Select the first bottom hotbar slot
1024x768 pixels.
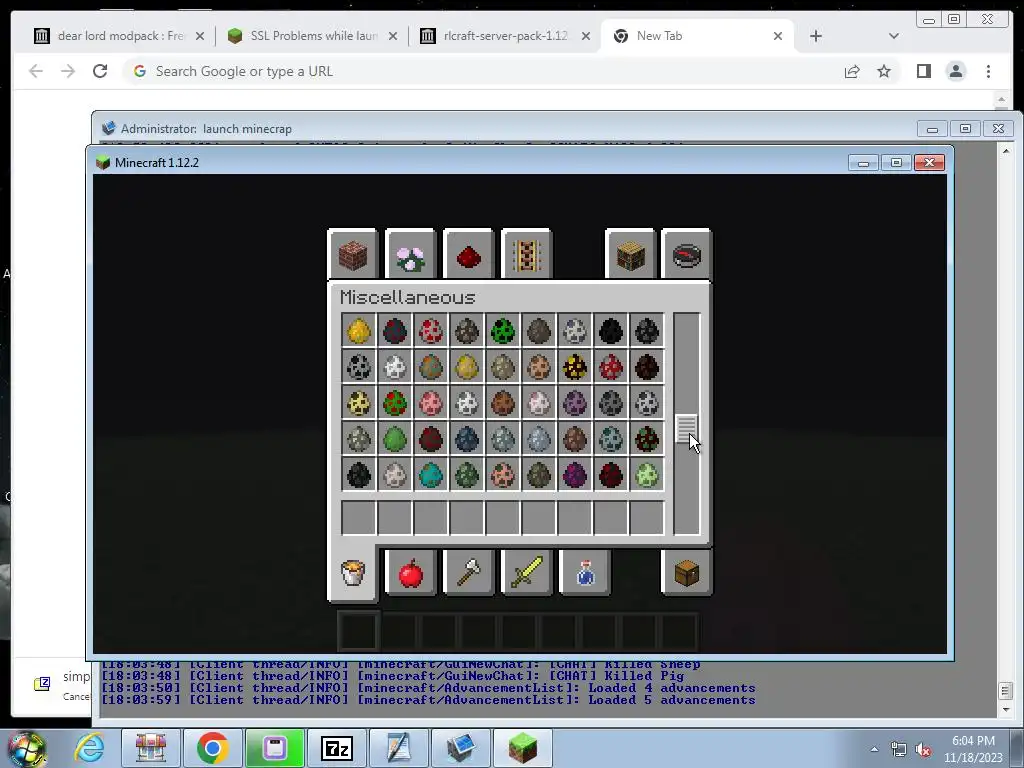coord(358,631)
